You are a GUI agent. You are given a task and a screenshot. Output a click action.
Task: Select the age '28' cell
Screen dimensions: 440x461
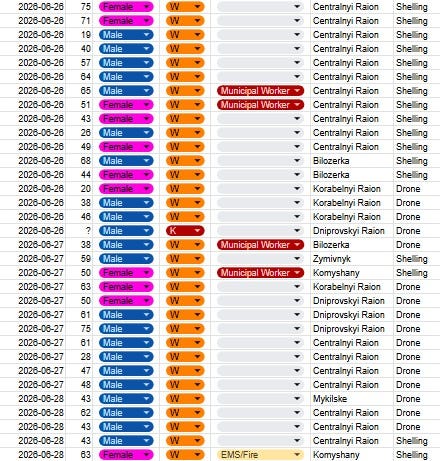(x=79, y=357)
